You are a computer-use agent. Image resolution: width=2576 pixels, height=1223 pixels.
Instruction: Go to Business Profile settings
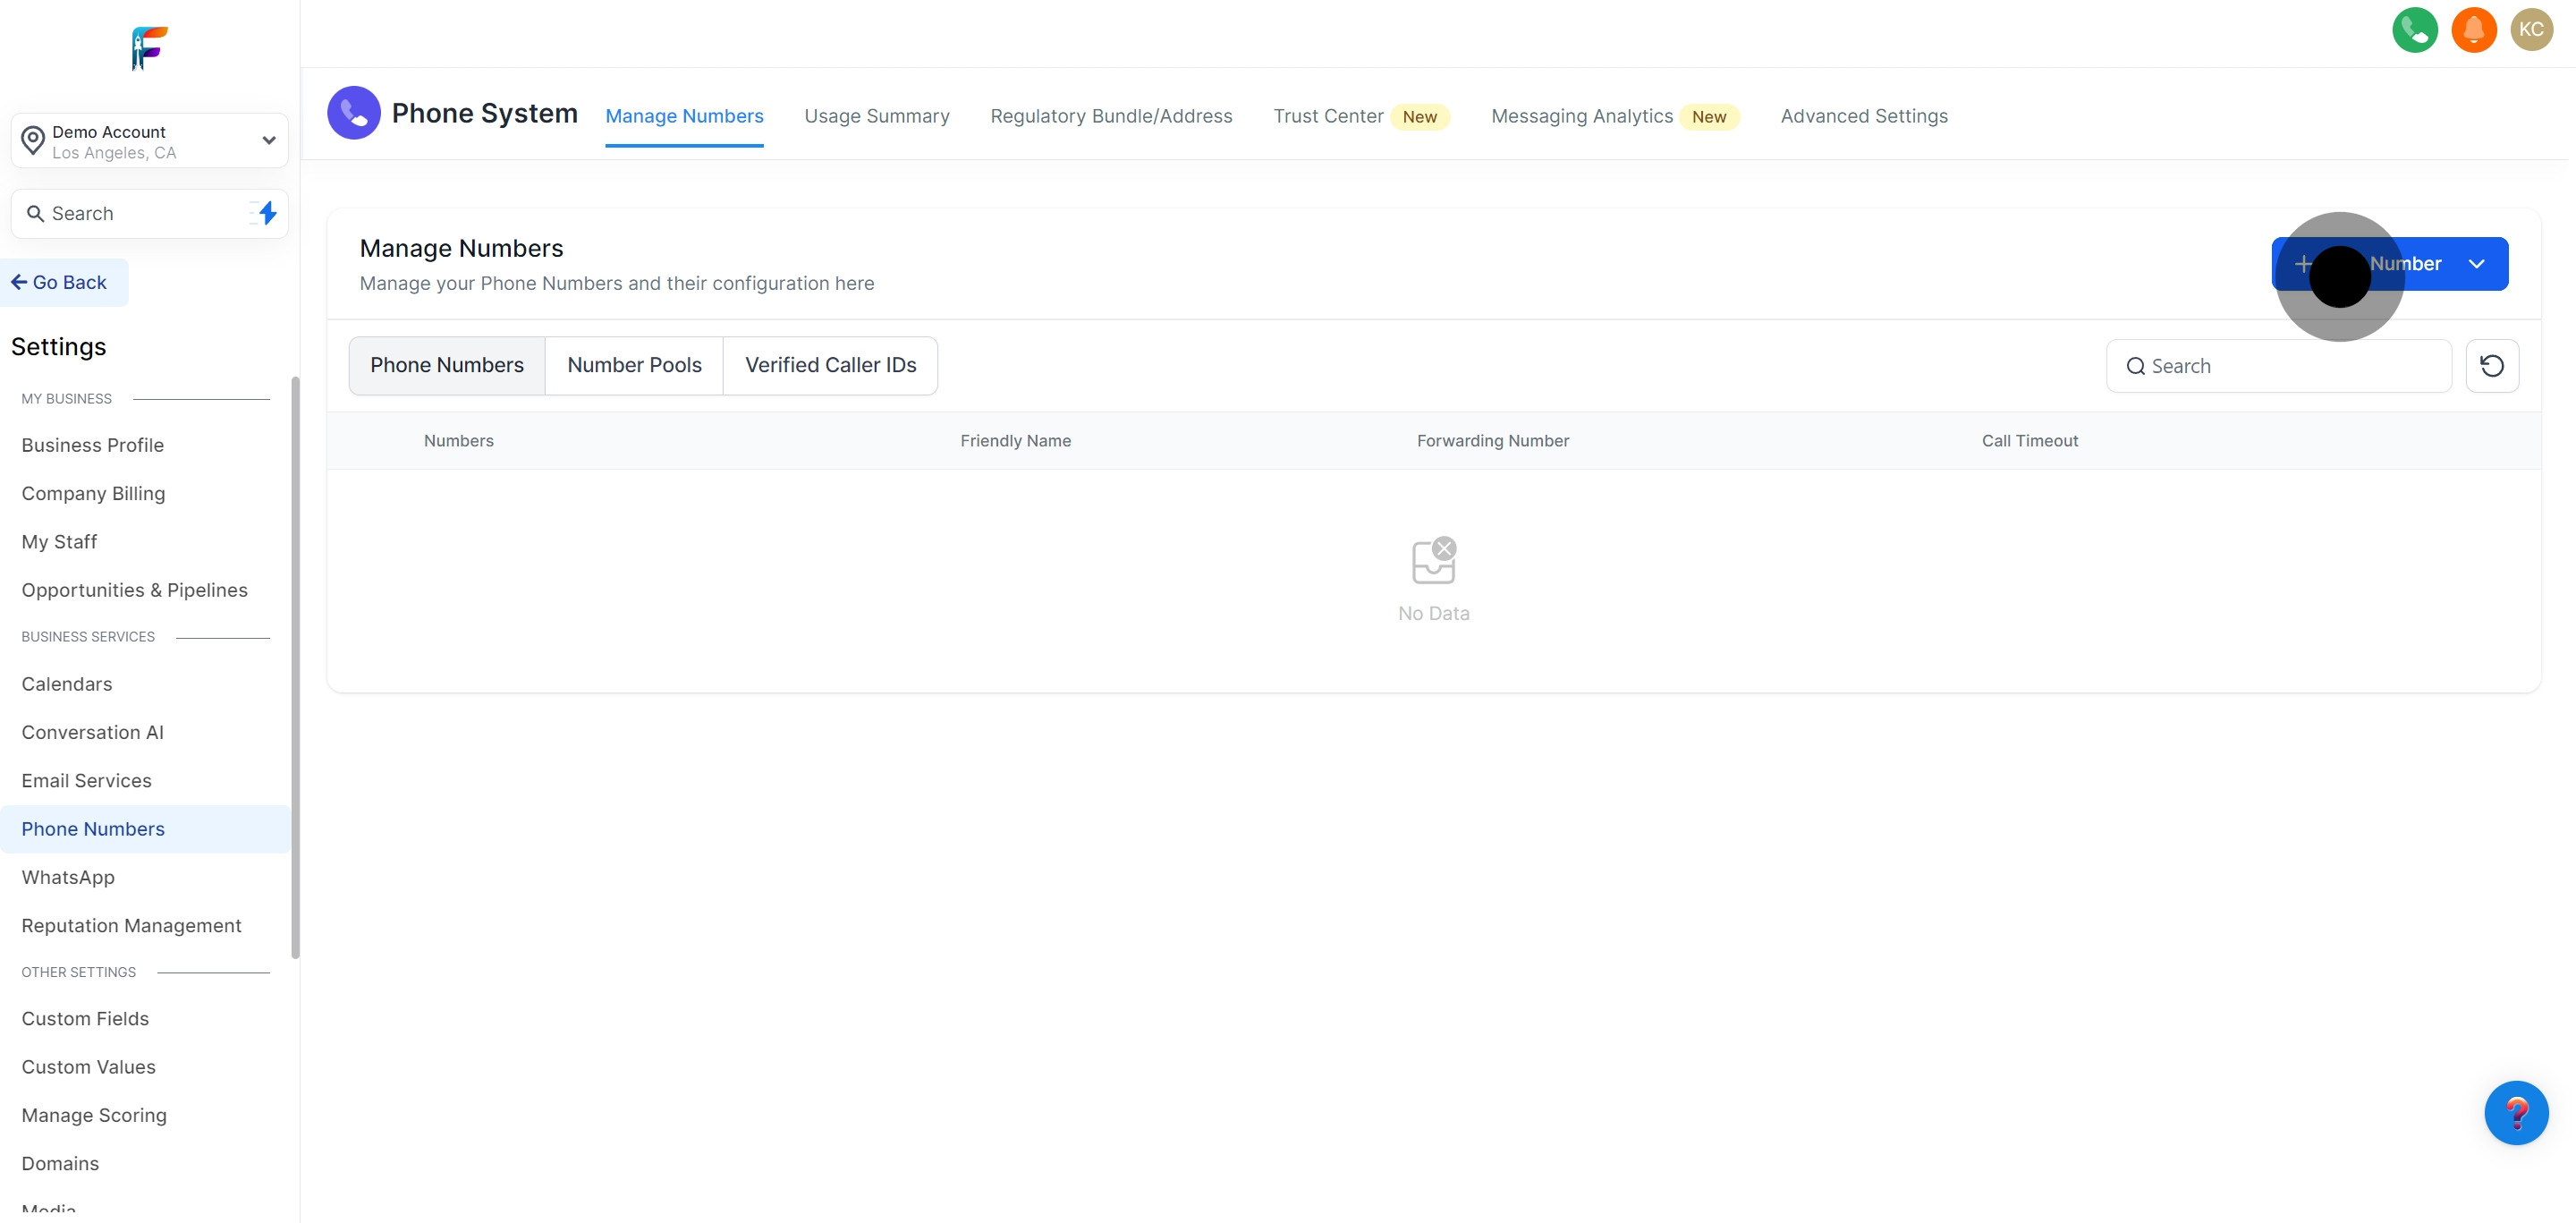pyautogui.click(x=92, y=445)
